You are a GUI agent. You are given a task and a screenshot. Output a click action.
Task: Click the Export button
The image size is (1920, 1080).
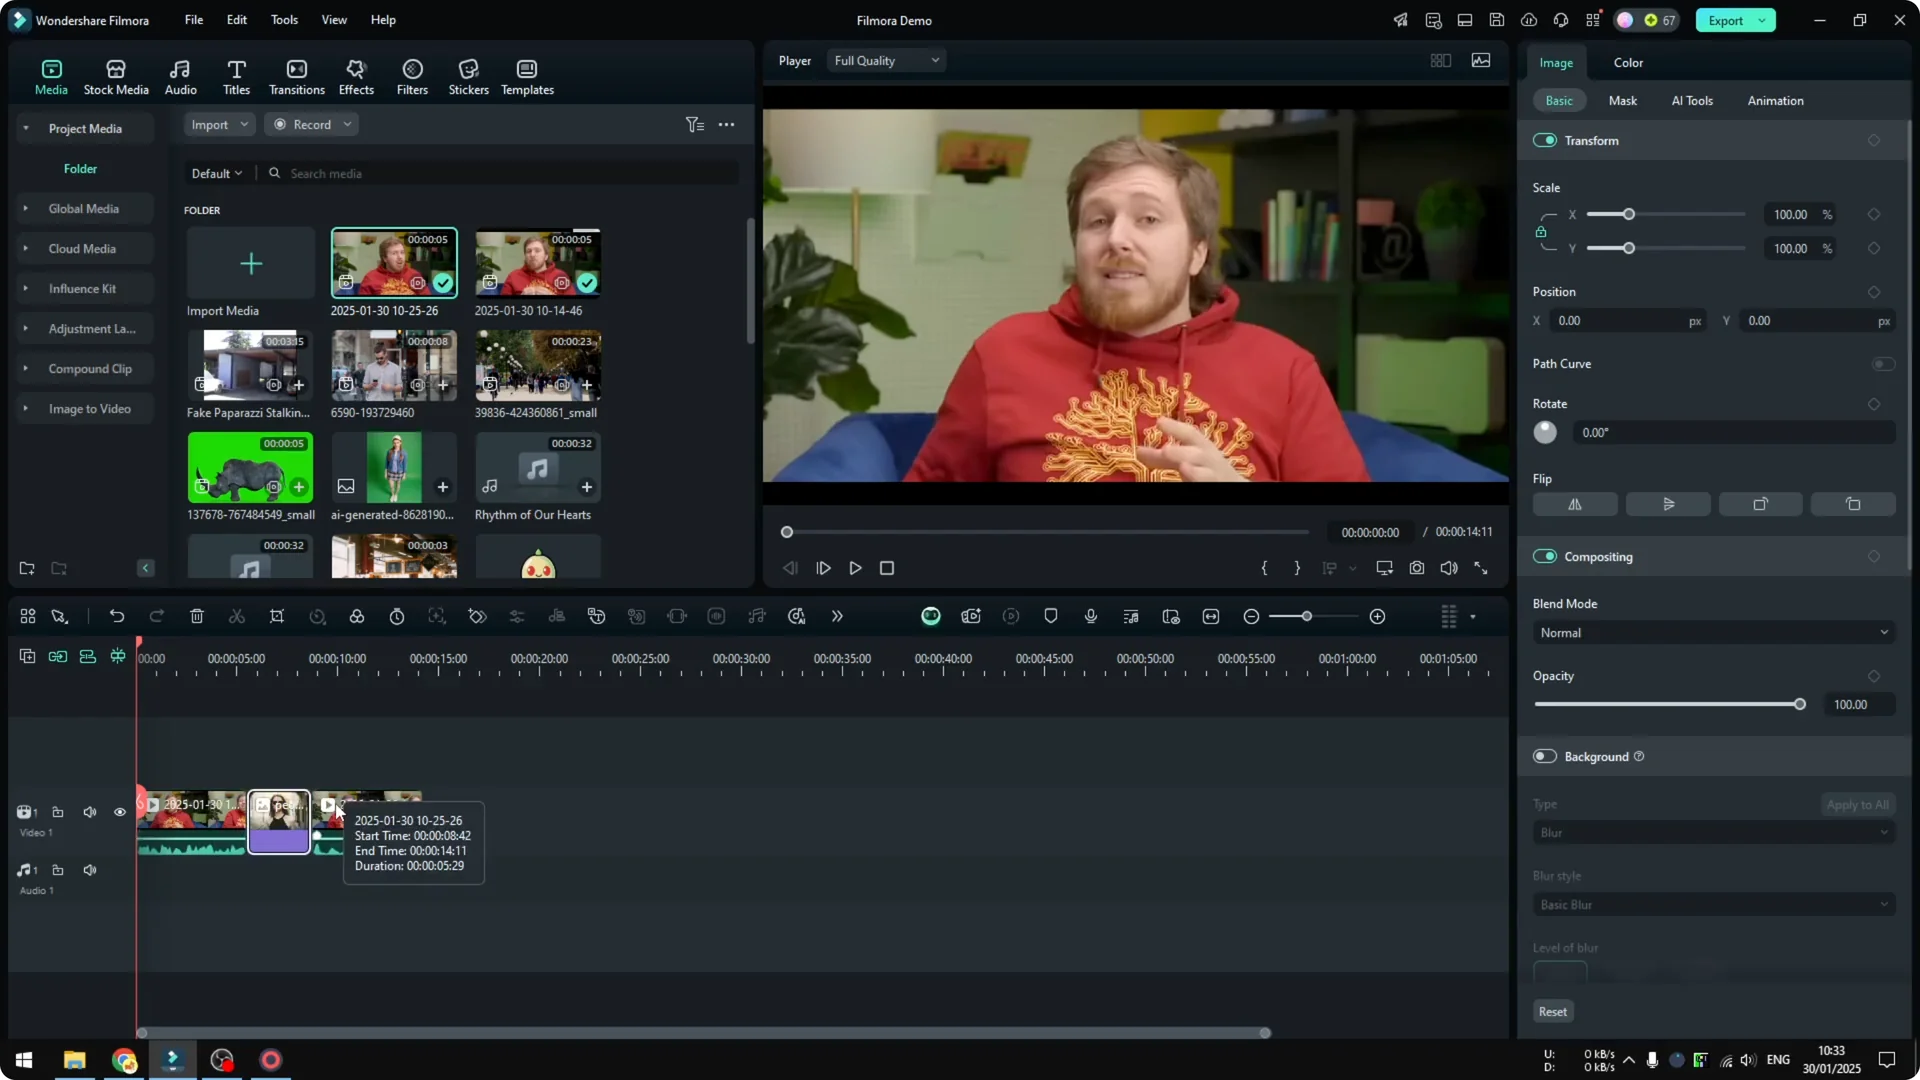pos(1724,20)
